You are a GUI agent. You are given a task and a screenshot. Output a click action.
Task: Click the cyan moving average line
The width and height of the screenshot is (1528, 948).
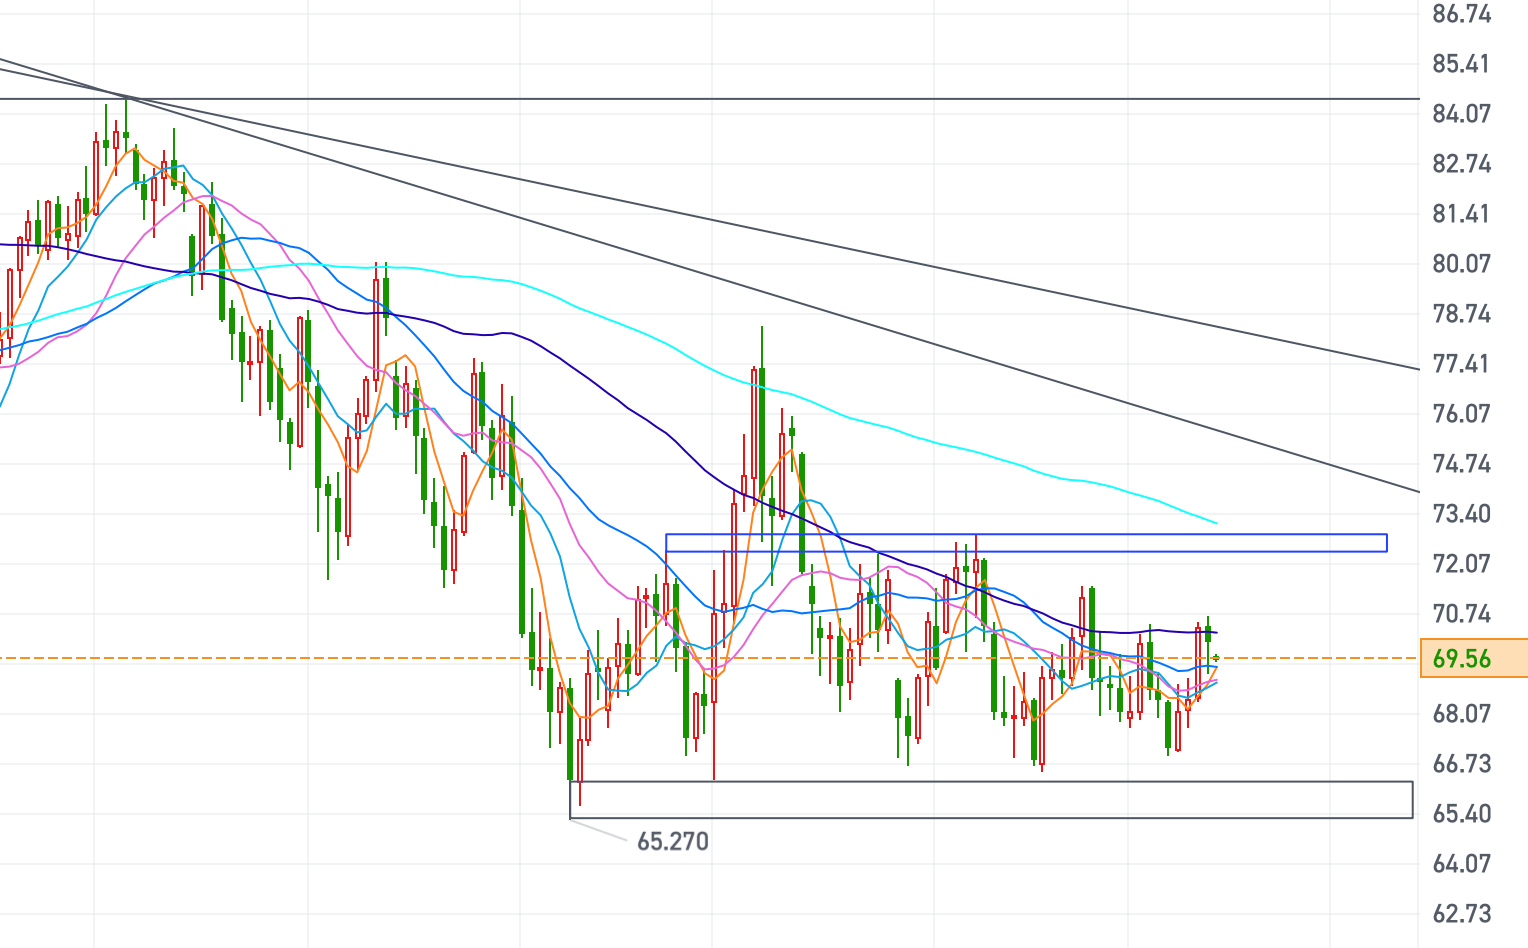click(x=600, y=314)
